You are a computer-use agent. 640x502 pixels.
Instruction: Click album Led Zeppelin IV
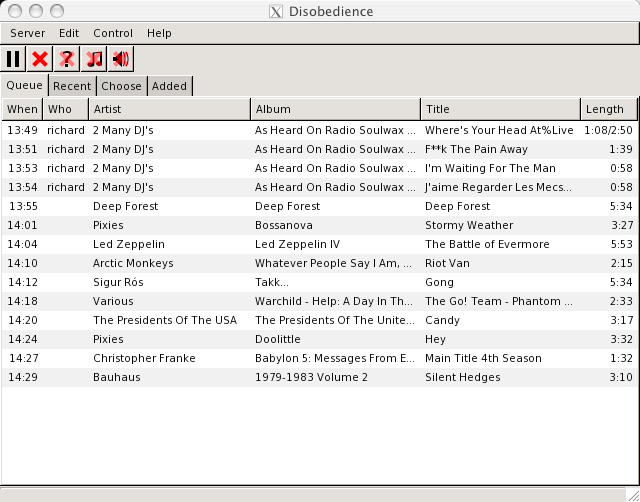pyautogui.click(x=297, y=244)
